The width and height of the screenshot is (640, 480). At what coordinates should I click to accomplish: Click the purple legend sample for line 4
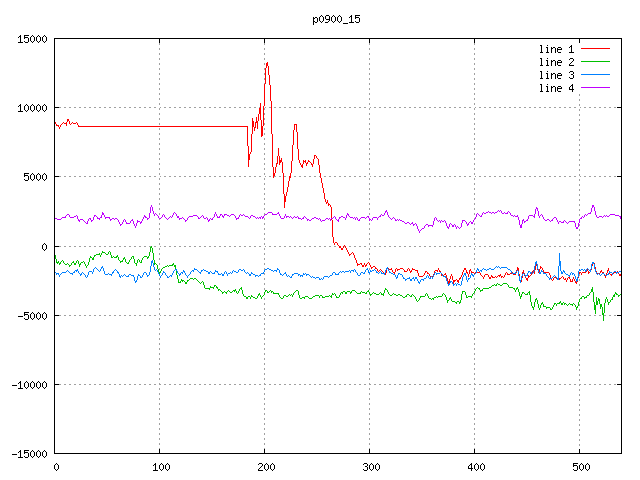pos(596,88)
